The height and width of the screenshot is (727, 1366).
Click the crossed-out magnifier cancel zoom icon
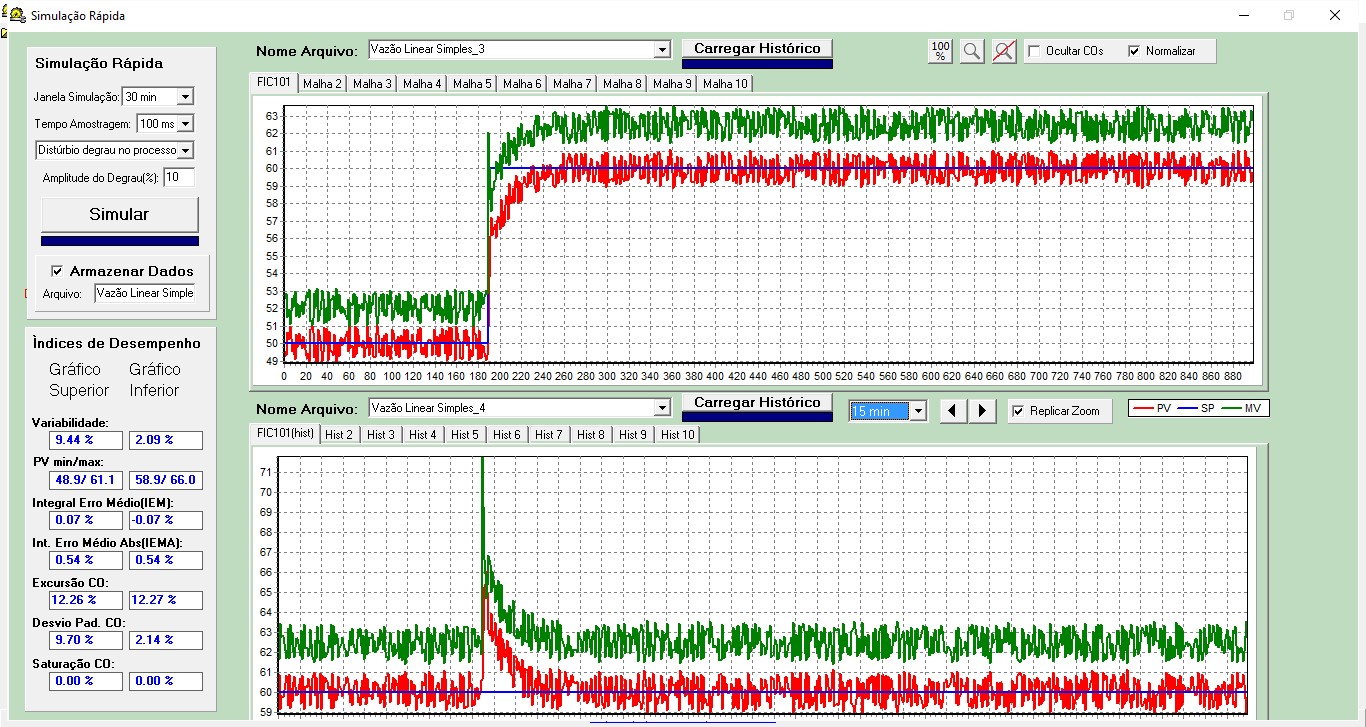1004,51
